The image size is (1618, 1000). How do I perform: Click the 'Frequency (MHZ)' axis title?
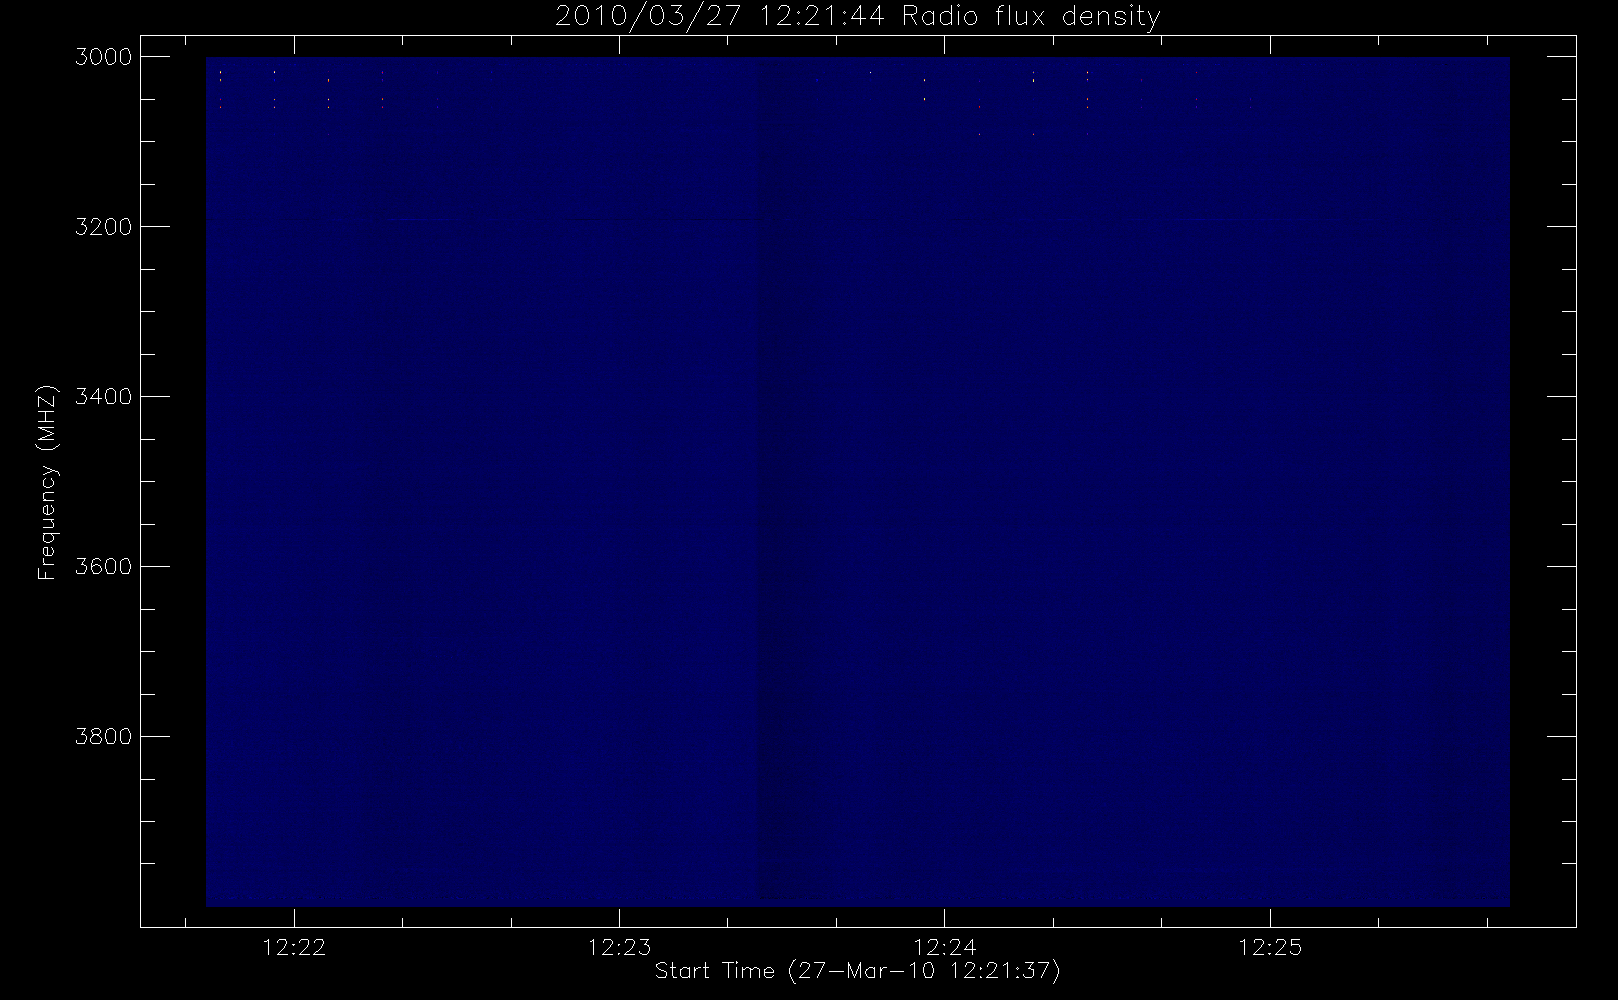[x=46, y=482]
